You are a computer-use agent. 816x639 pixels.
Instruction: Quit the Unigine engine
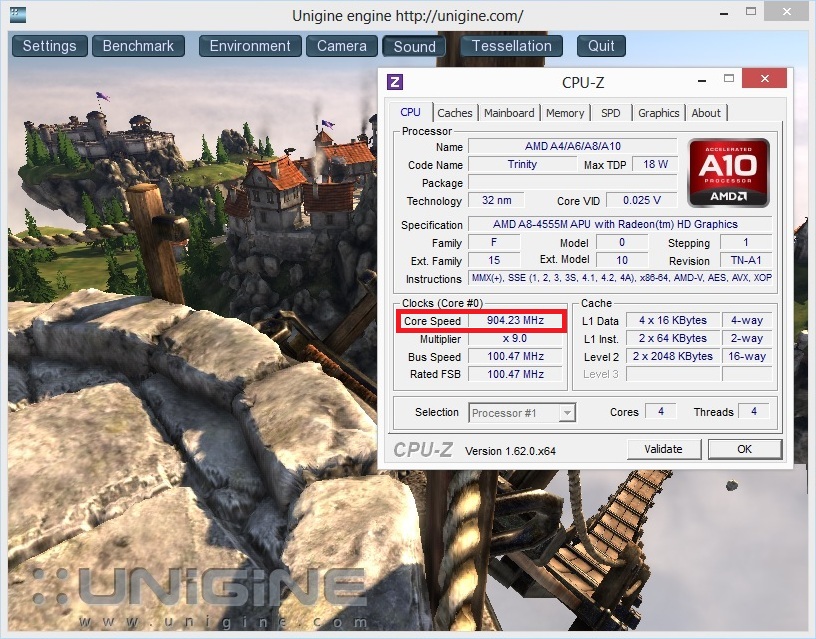click(601, 46)
